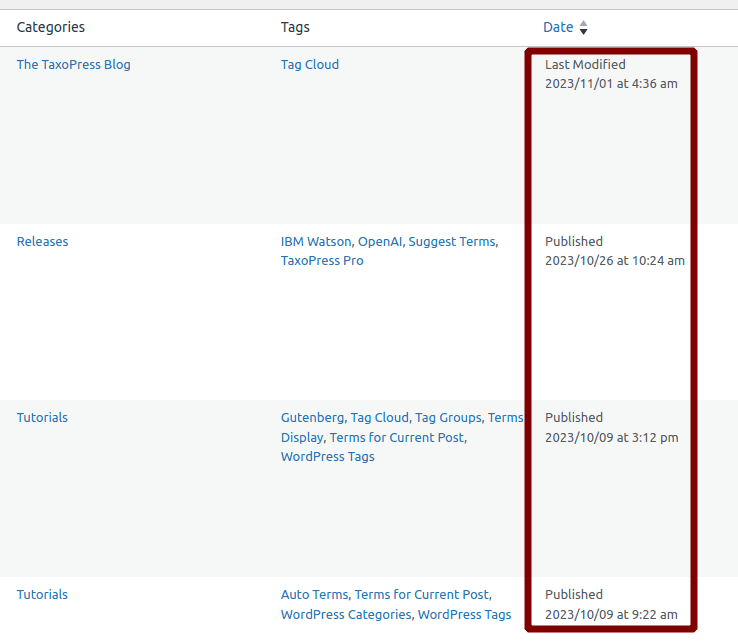
Task: Select date 2023/10/09 at 9:22 am
Action: click(611, 615)
